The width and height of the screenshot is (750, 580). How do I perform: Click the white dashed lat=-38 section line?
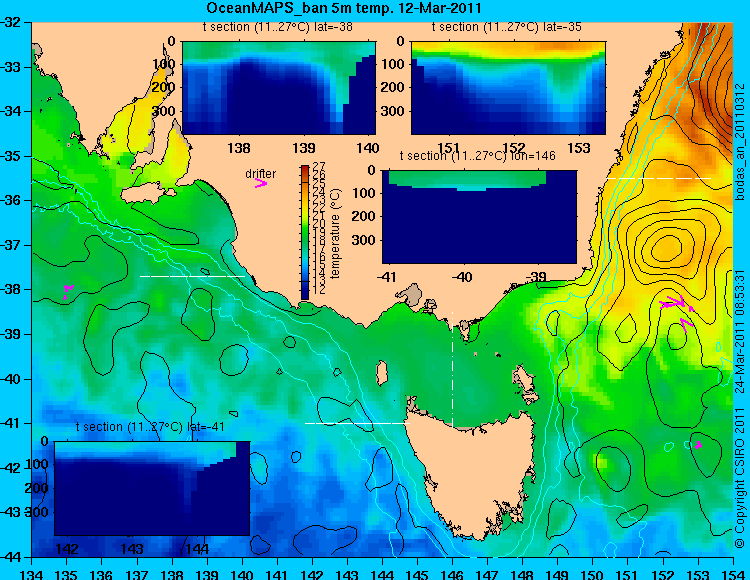(192, 276)
